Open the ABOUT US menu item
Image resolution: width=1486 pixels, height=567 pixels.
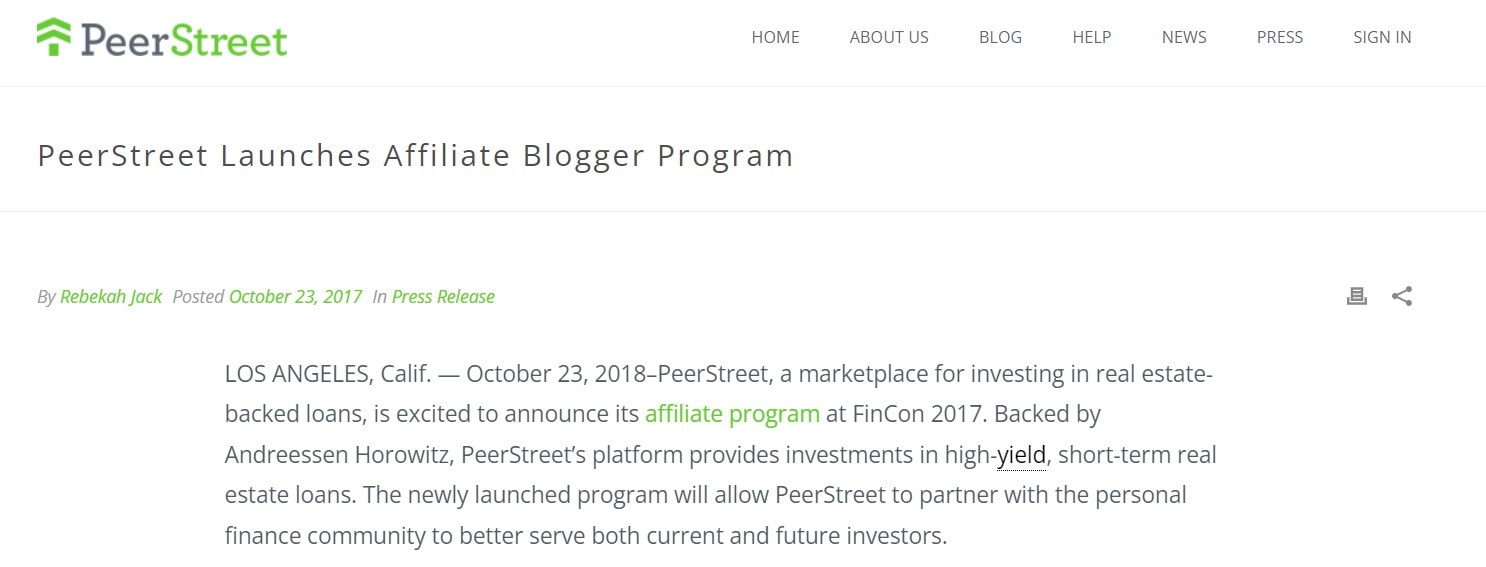point(889,37)
